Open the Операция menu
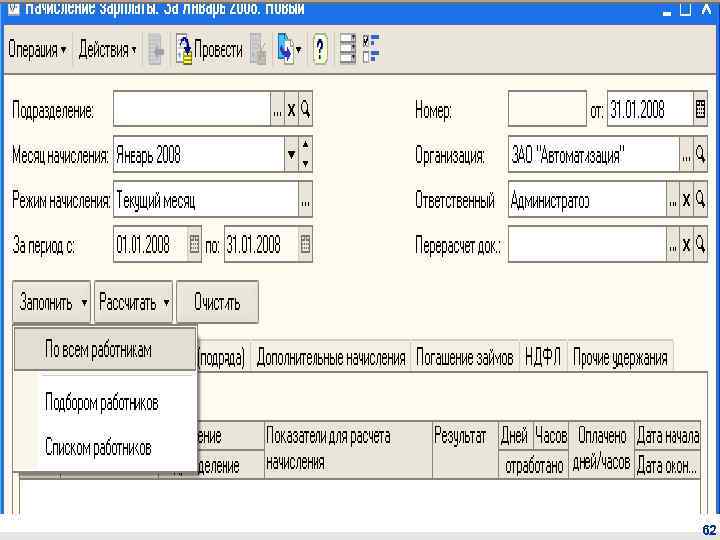 coord(38,50)
